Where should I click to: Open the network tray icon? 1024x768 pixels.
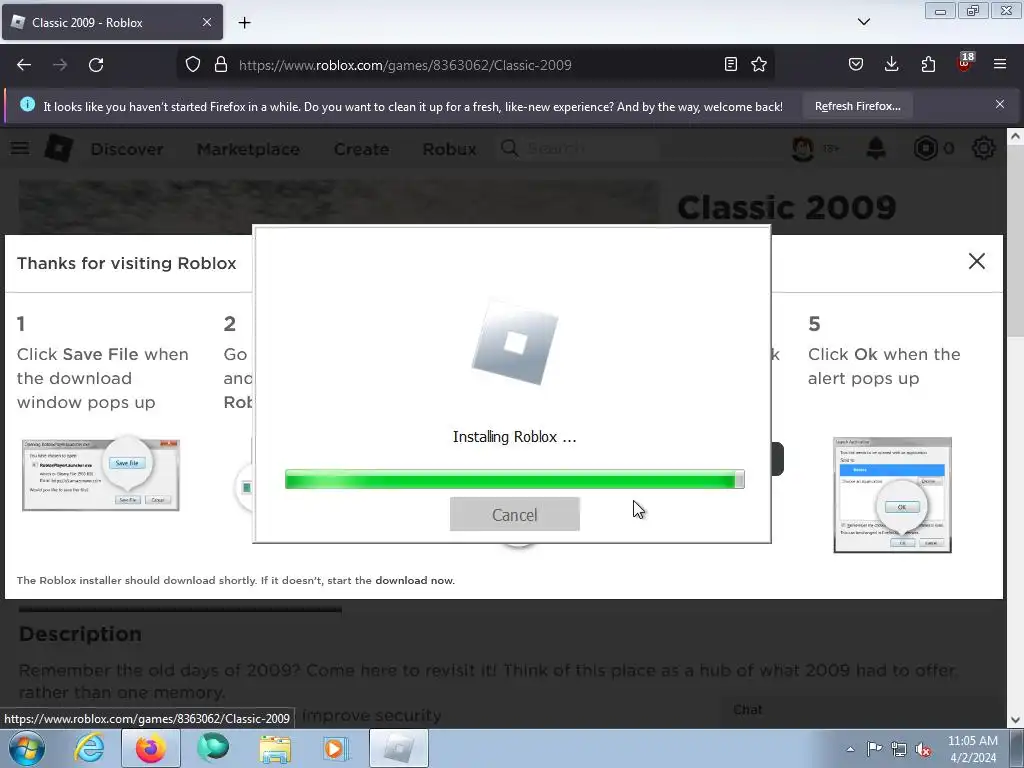point(899,749)
